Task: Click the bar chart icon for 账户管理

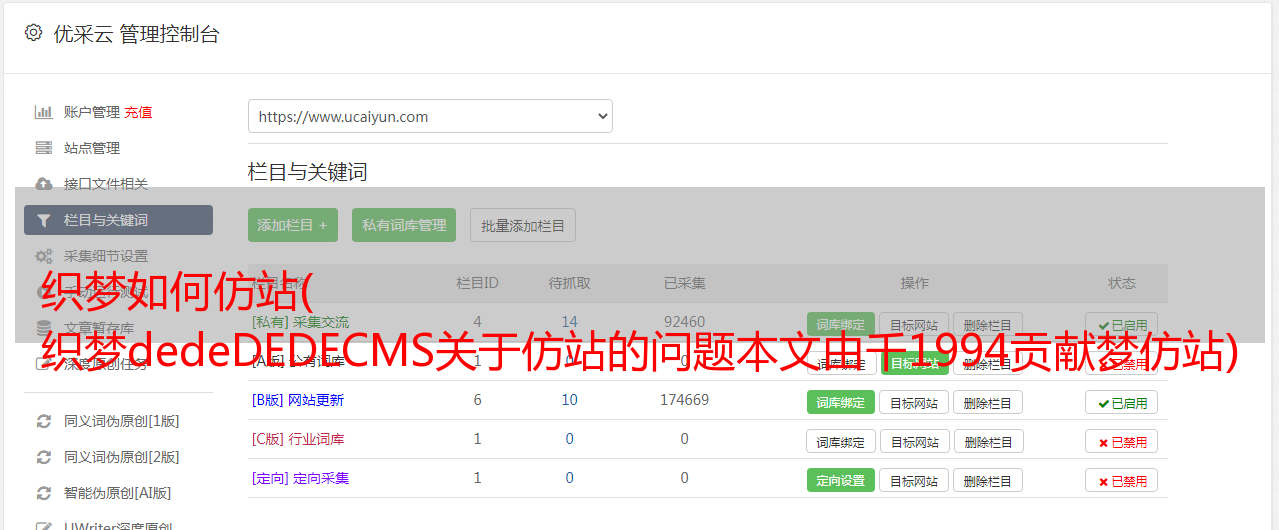Action: pos(43,112)
